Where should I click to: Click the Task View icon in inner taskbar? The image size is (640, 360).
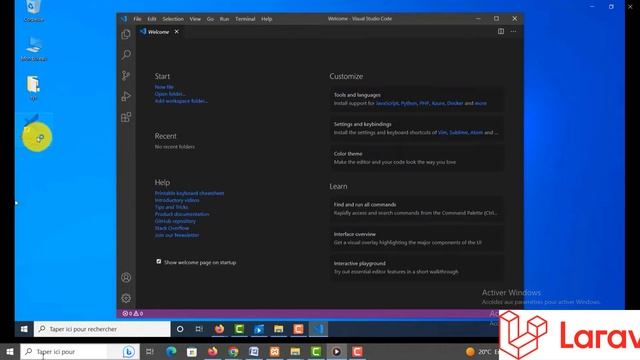point(199,329)
